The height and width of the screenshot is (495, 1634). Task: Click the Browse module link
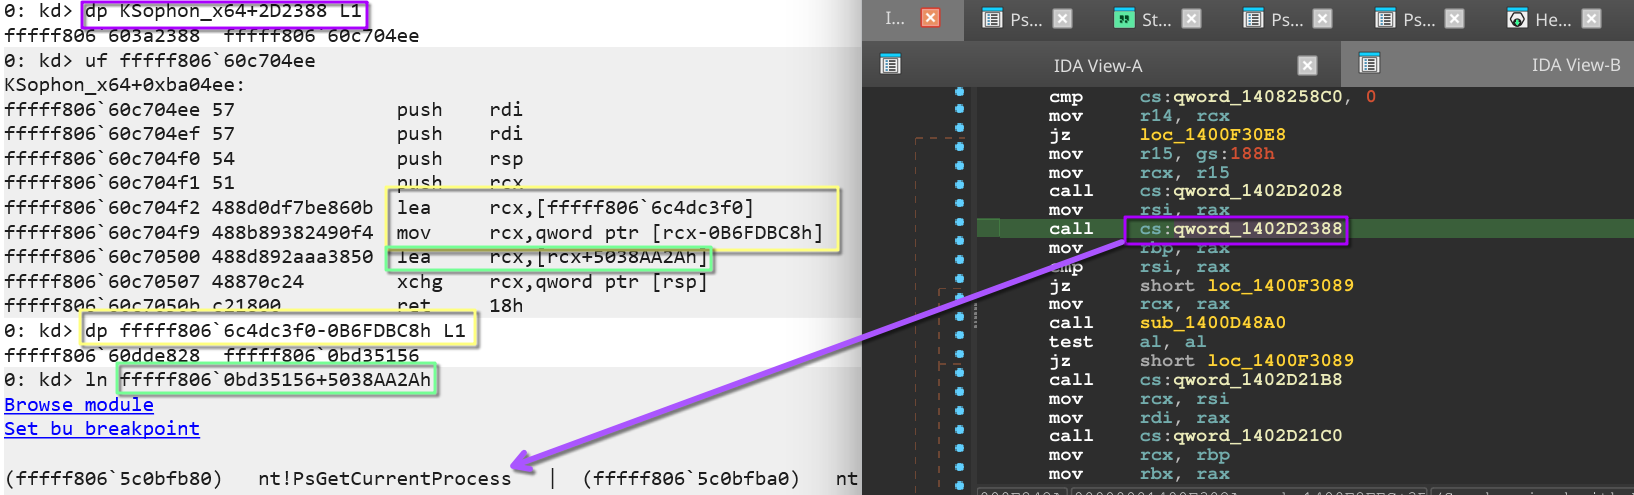tap(79, 405)
